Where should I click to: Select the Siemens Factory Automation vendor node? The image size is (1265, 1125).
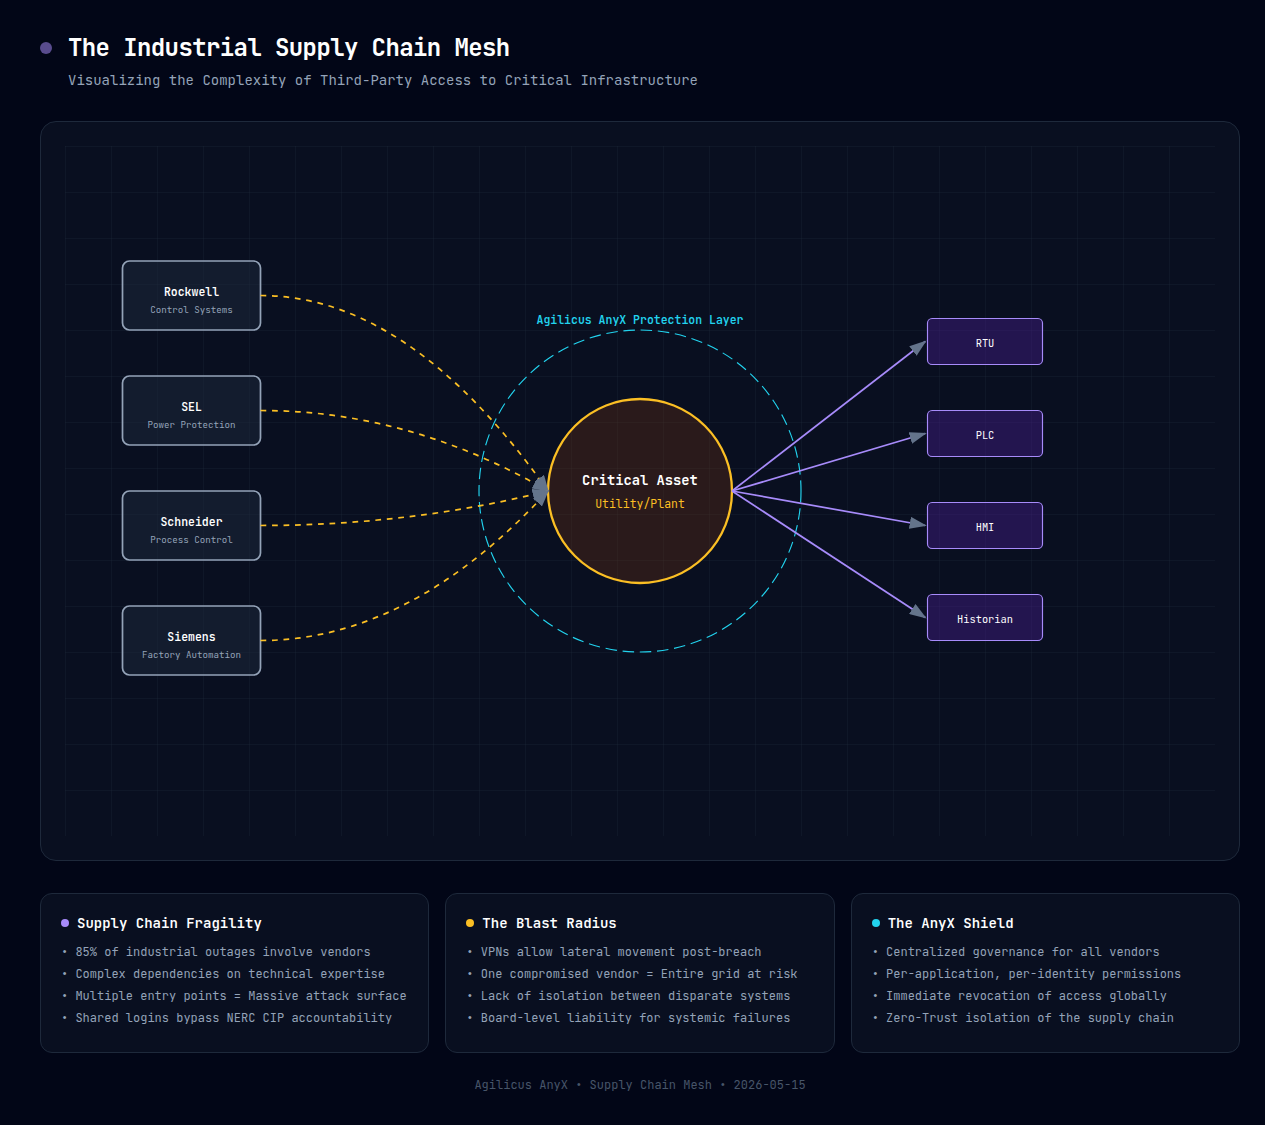coord(191,641)
